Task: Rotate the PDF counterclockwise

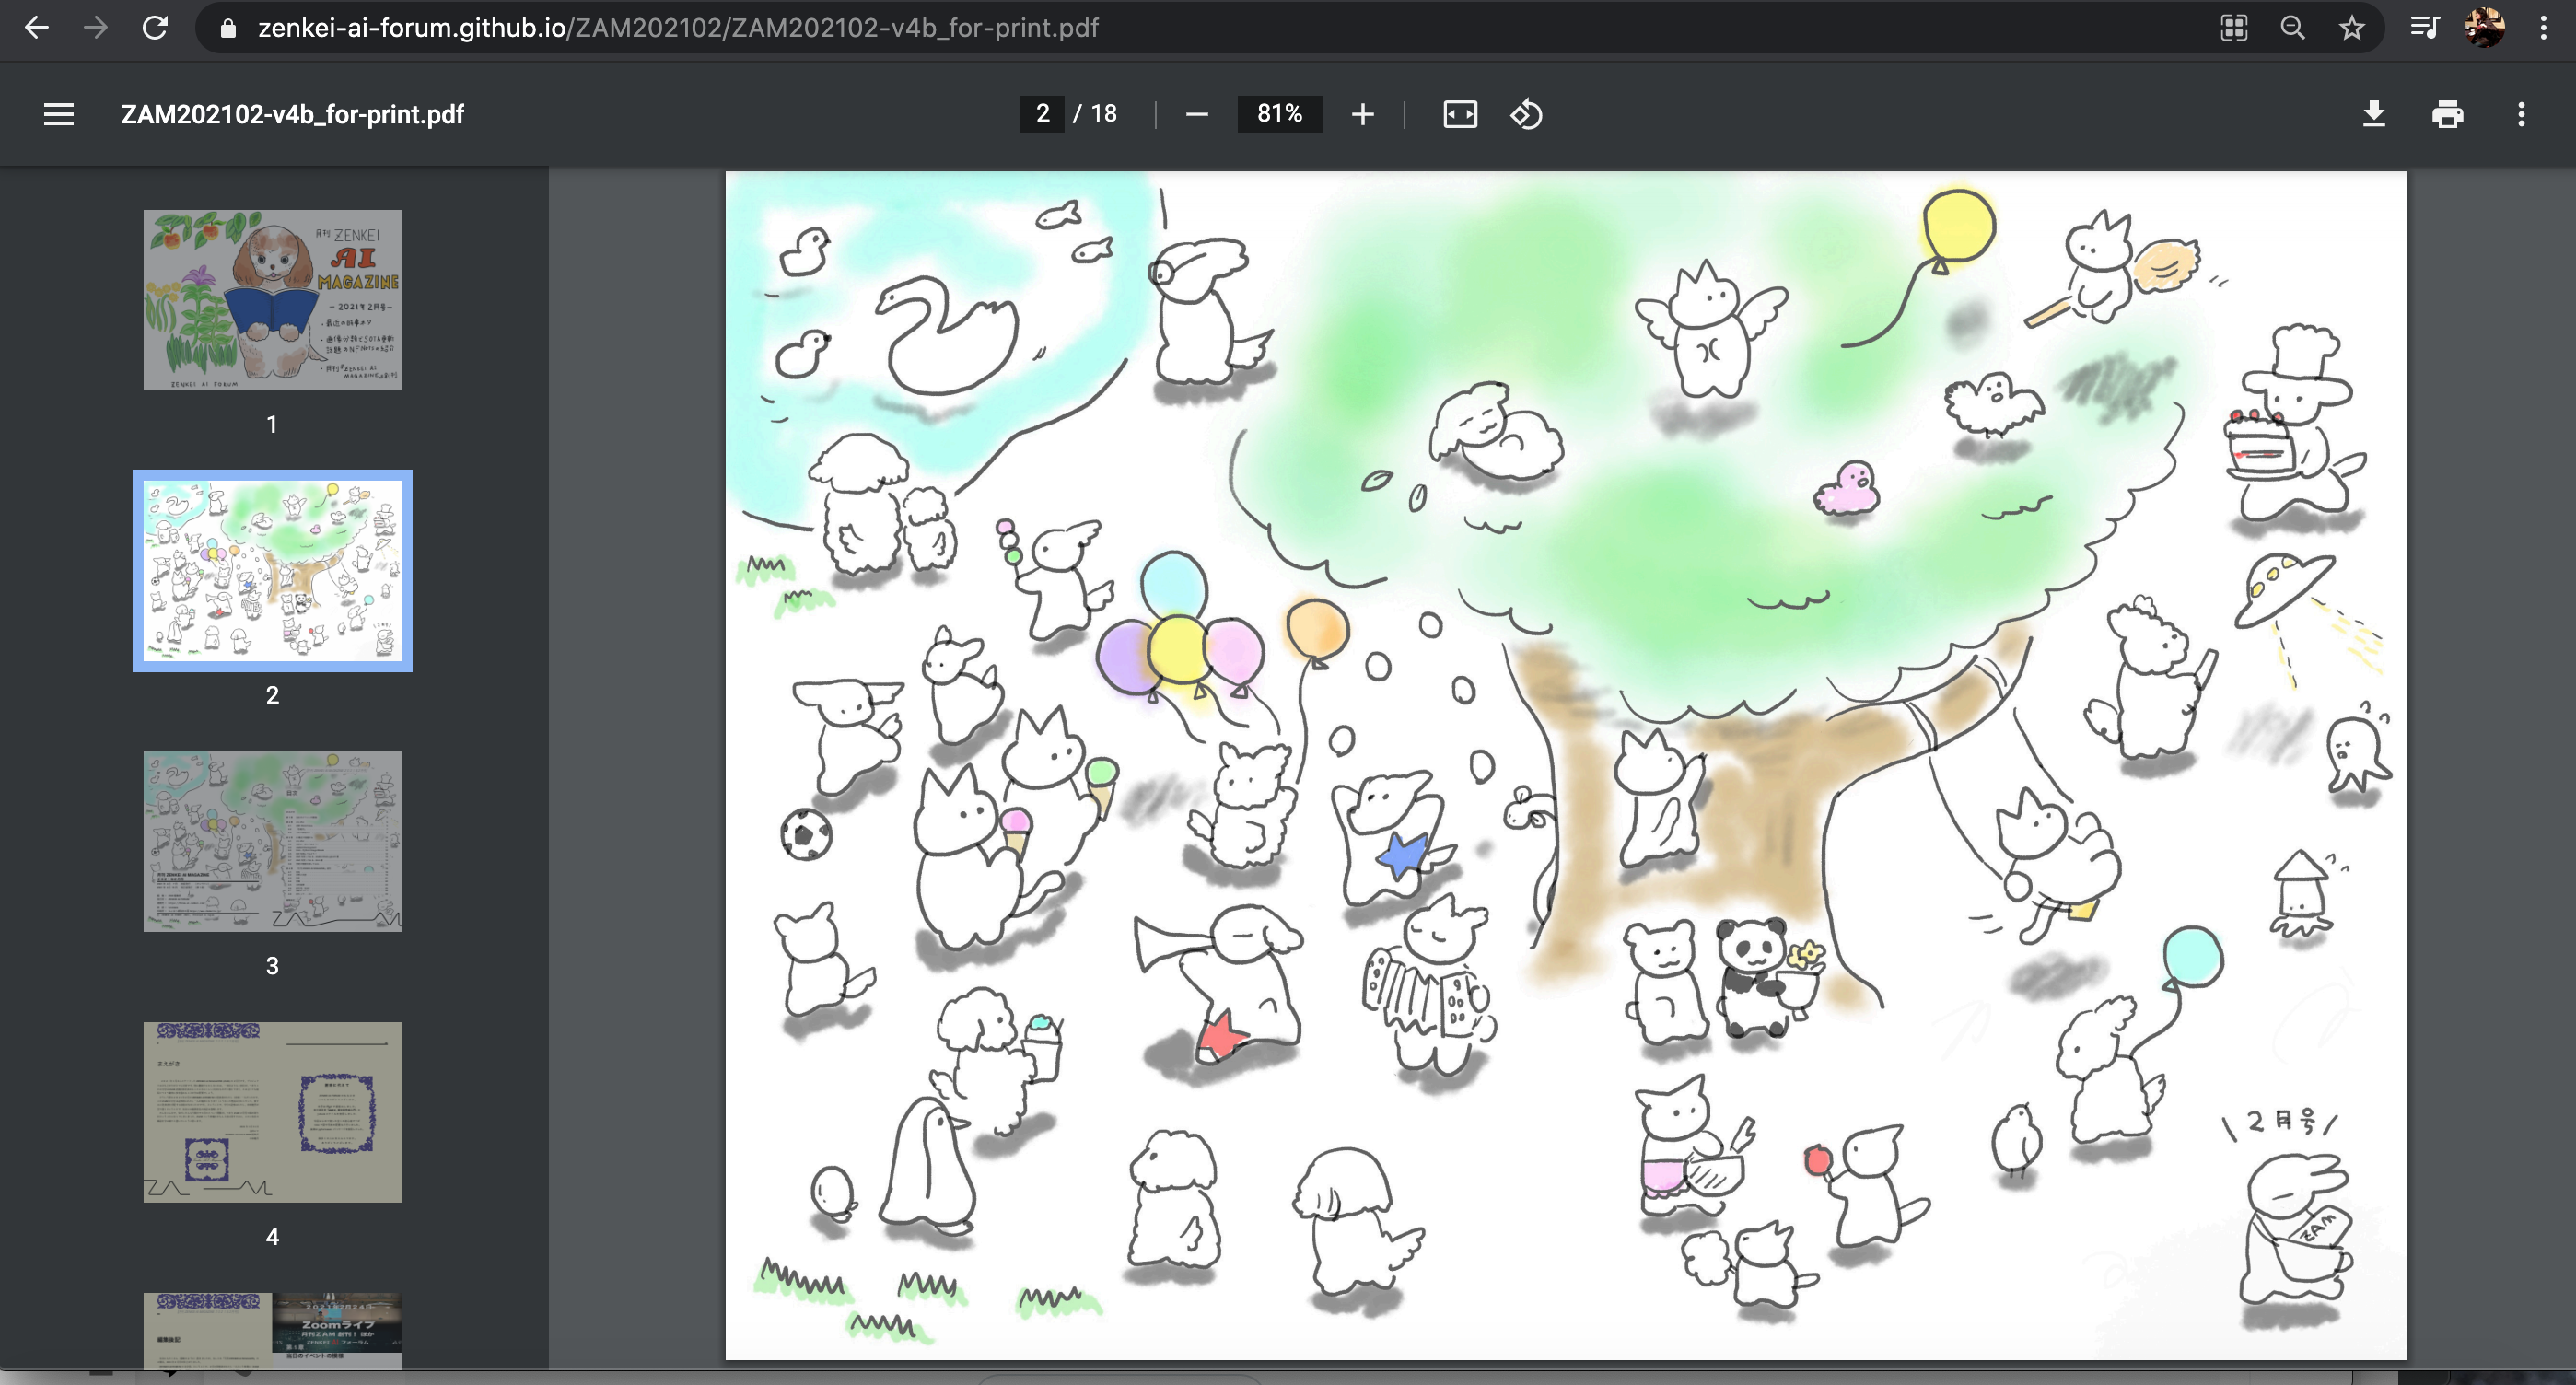Action: (x=1526, y=114)
